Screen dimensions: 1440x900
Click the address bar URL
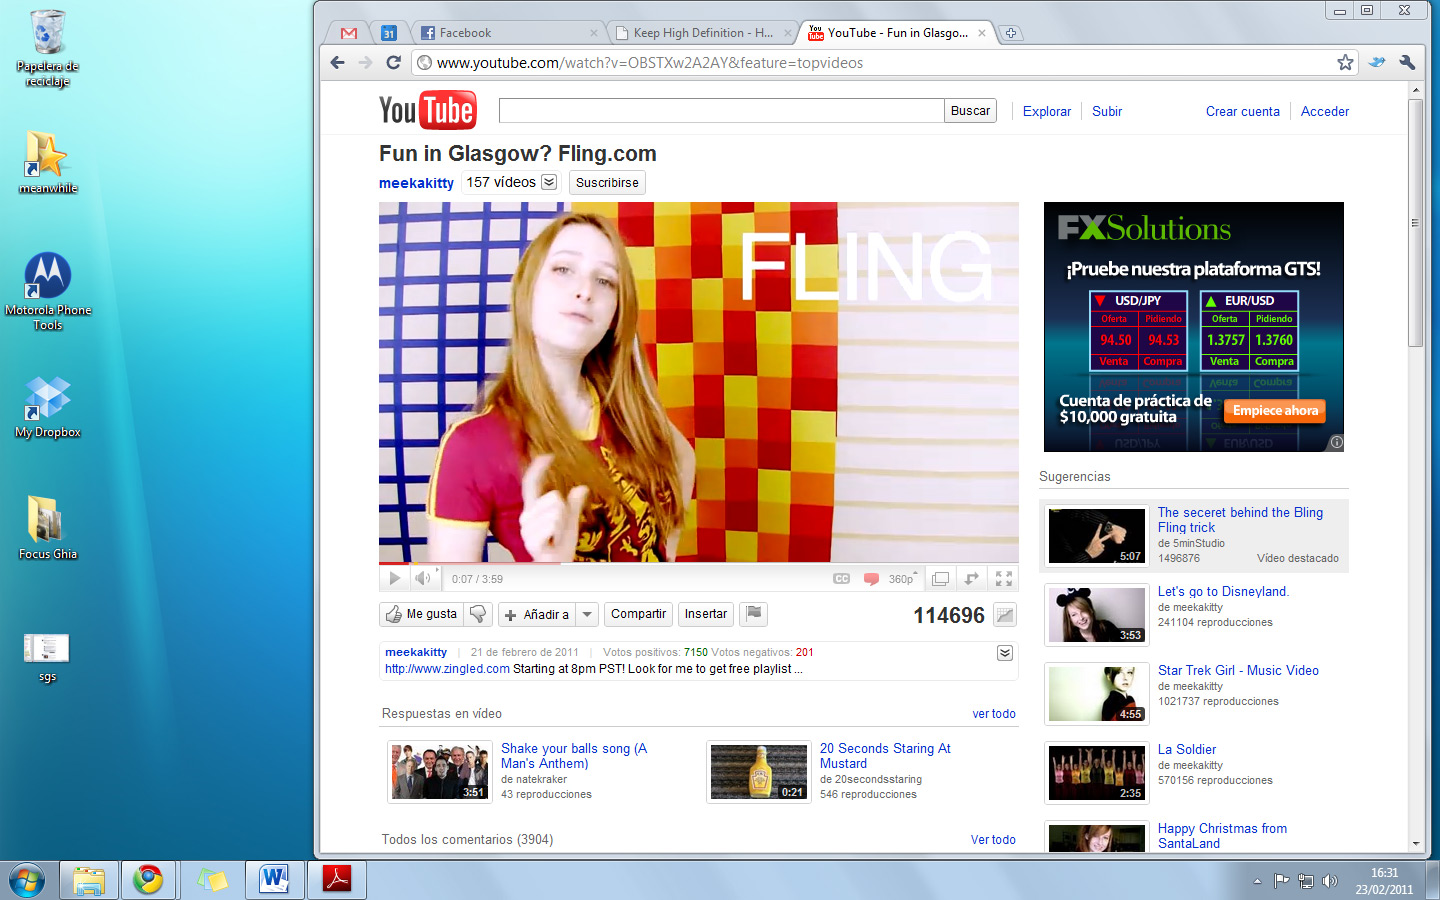pyautogui.click(x=650, y=62)
